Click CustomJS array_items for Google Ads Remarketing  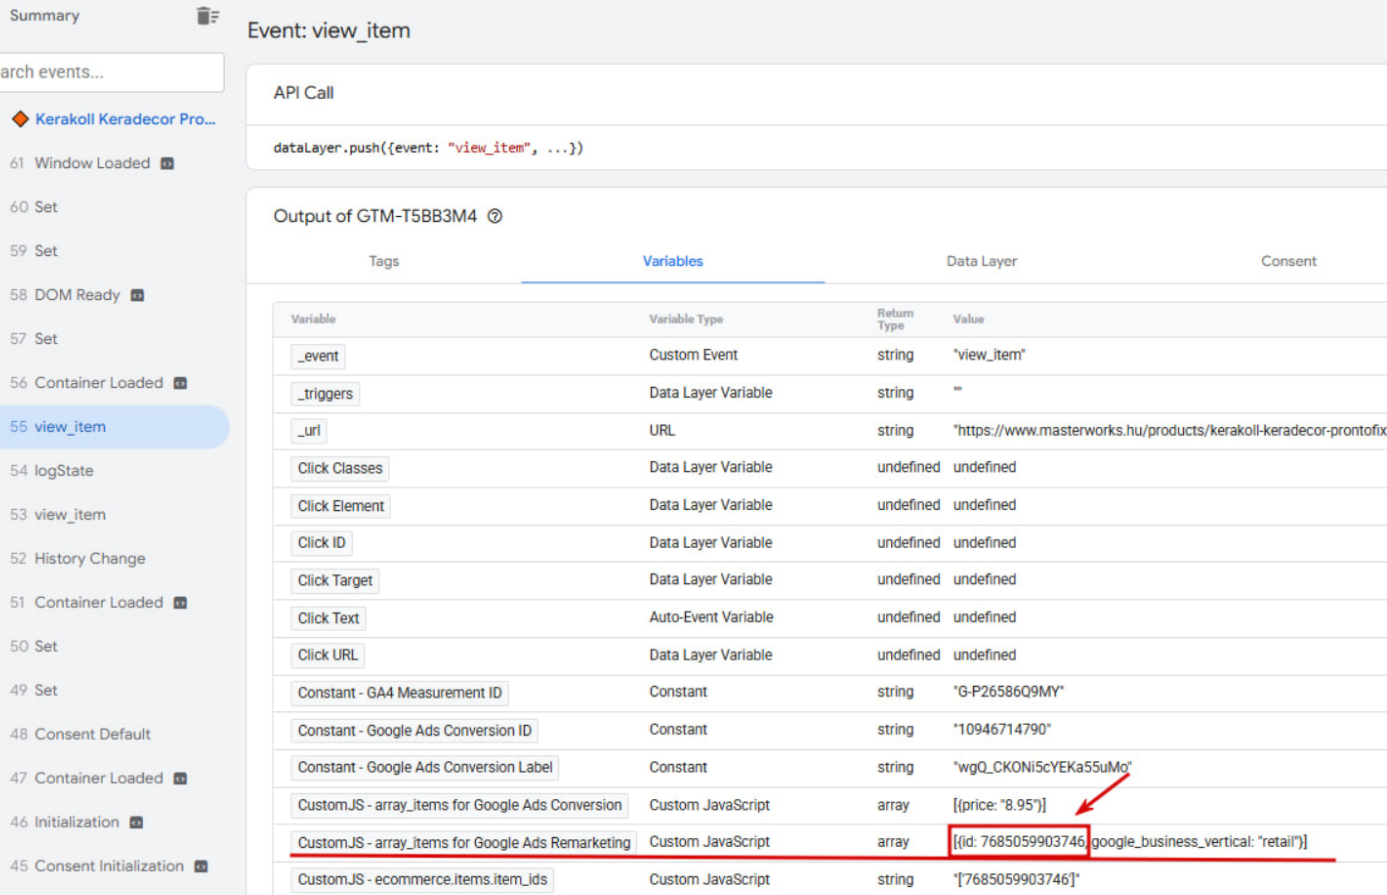click(x=464, y=843)
